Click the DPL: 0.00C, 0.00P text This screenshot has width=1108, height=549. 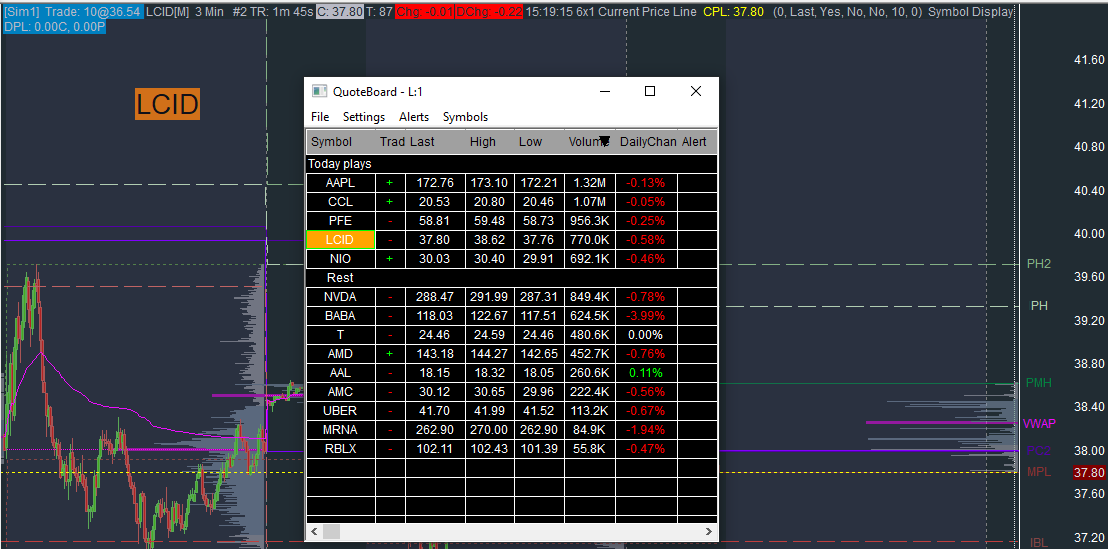(54, 26)
